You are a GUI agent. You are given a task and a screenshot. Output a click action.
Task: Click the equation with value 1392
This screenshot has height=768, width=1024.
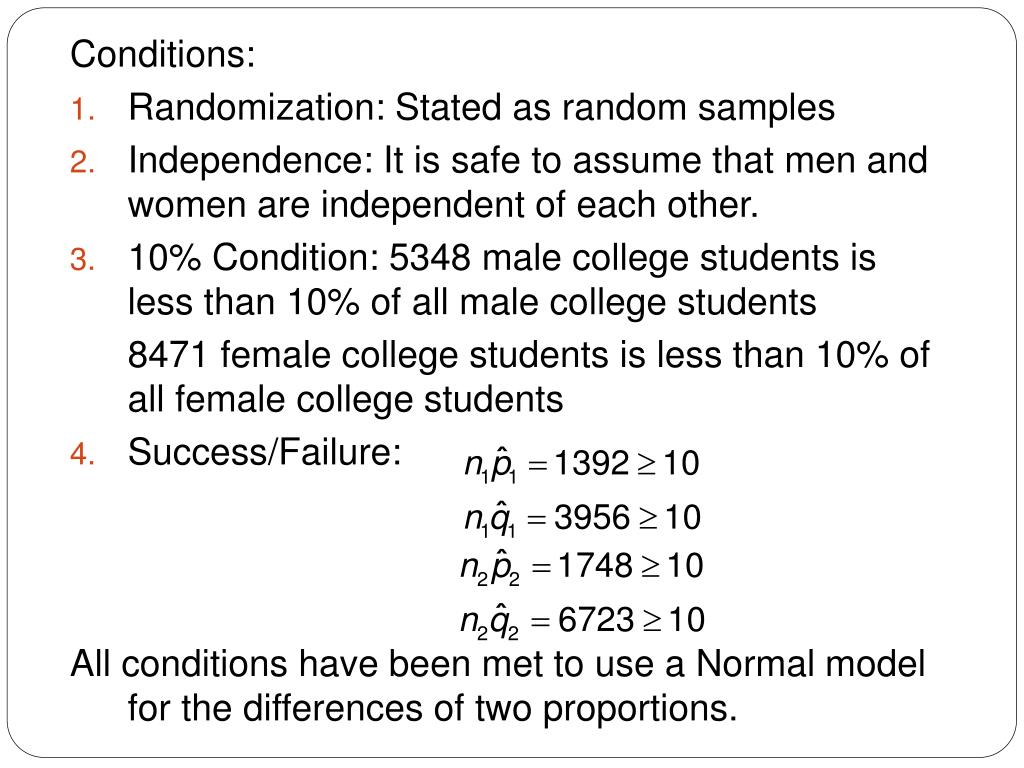point(581,464)
